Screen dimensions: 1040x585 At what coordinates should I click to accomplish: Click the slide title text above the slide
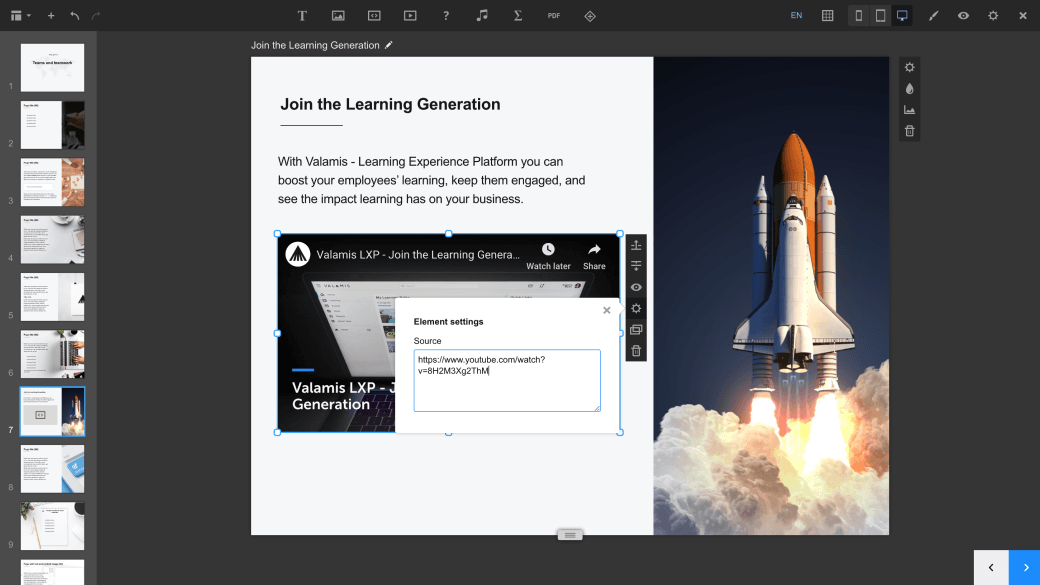315,45
